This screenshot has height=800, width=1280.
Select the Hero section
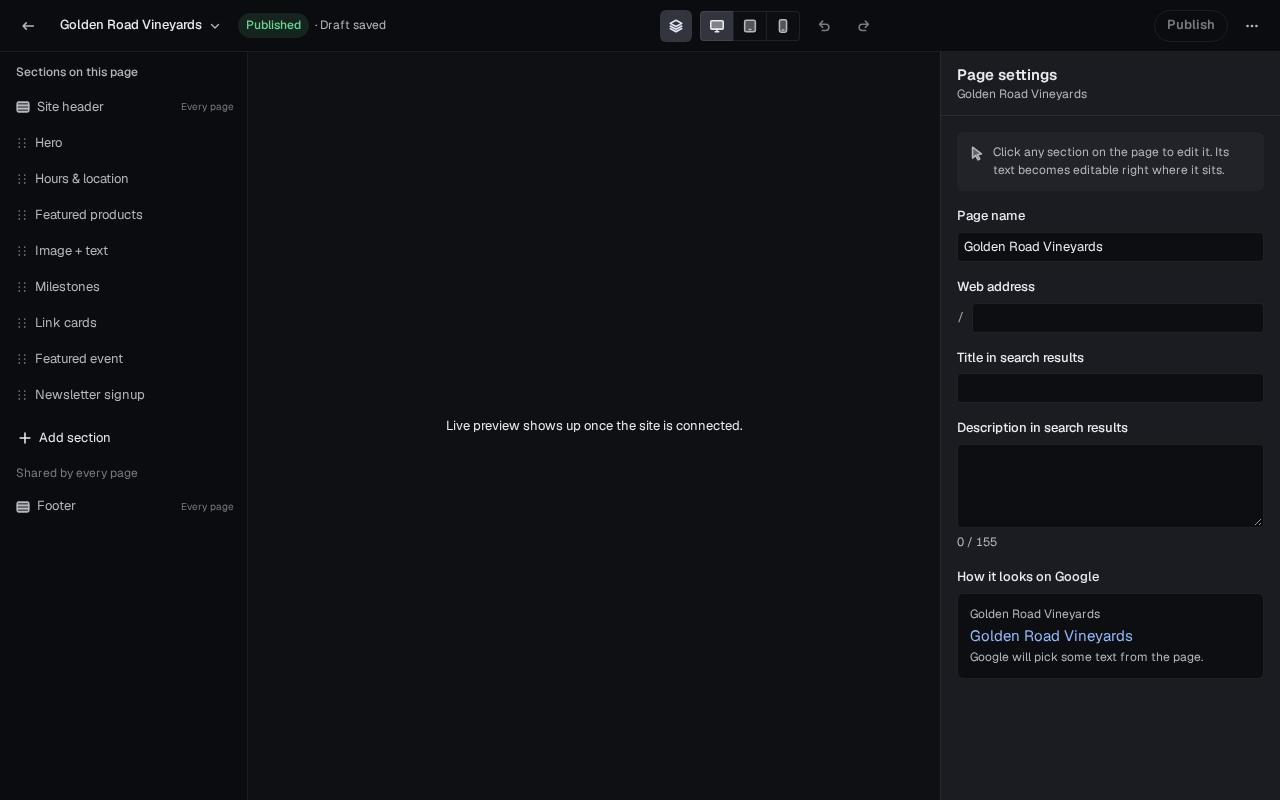[124, 143]
